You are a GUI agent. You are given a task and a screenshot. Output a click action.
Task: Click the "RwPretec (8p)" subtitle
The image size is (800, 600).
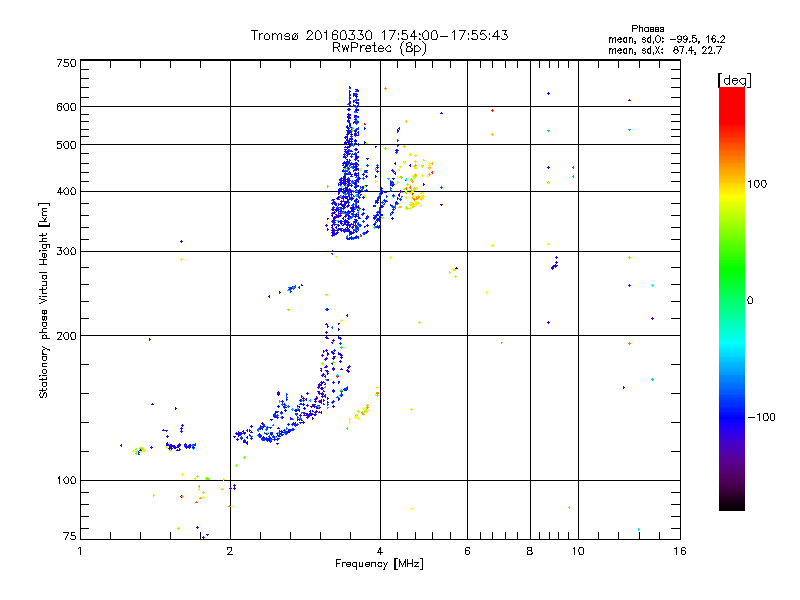point(379,48)
